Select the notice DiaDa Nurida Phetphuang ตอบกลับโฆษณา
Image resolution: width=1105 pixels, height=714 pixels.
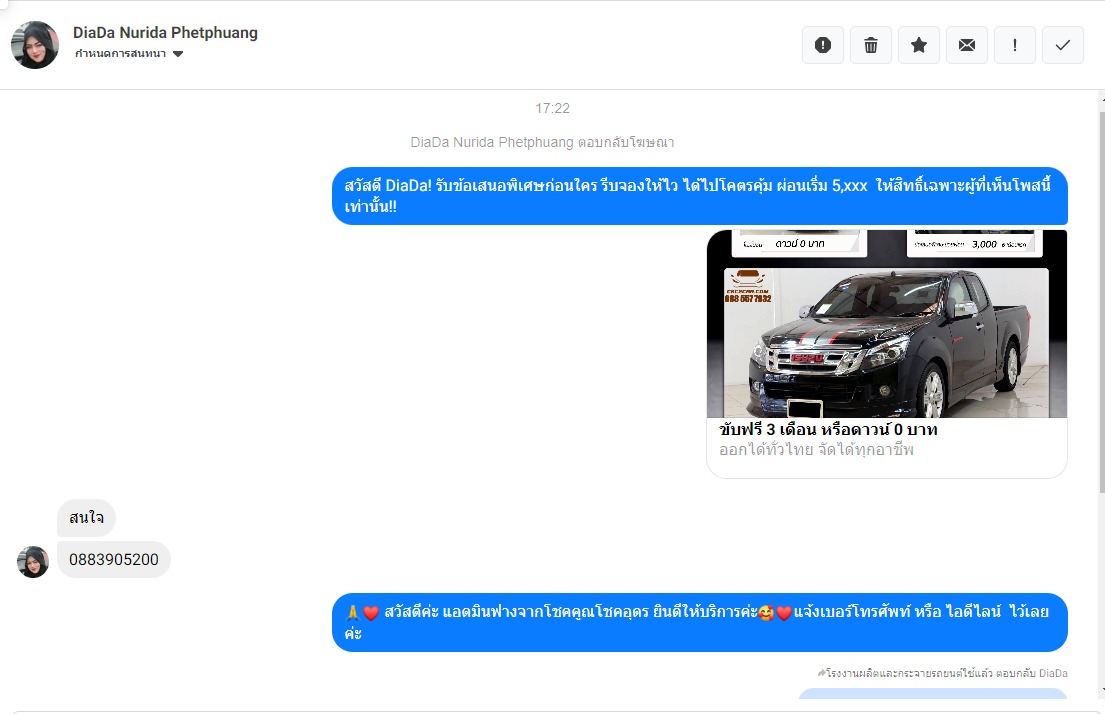[x=542, y=142]
